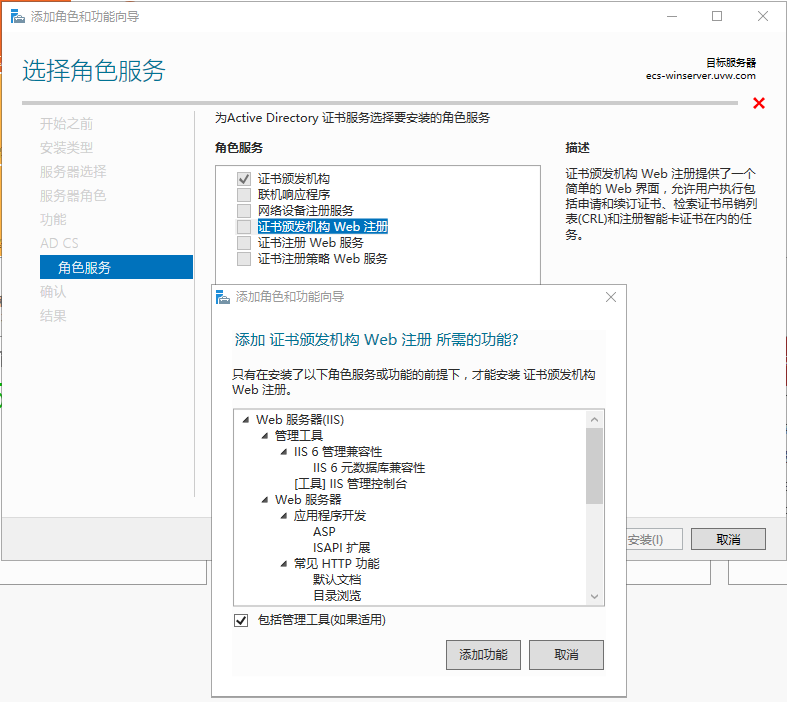Image resolution: width=787 pixels, height=702 pixels.
Task: Go to 功能 wizard step
Action: pos(53,219)
